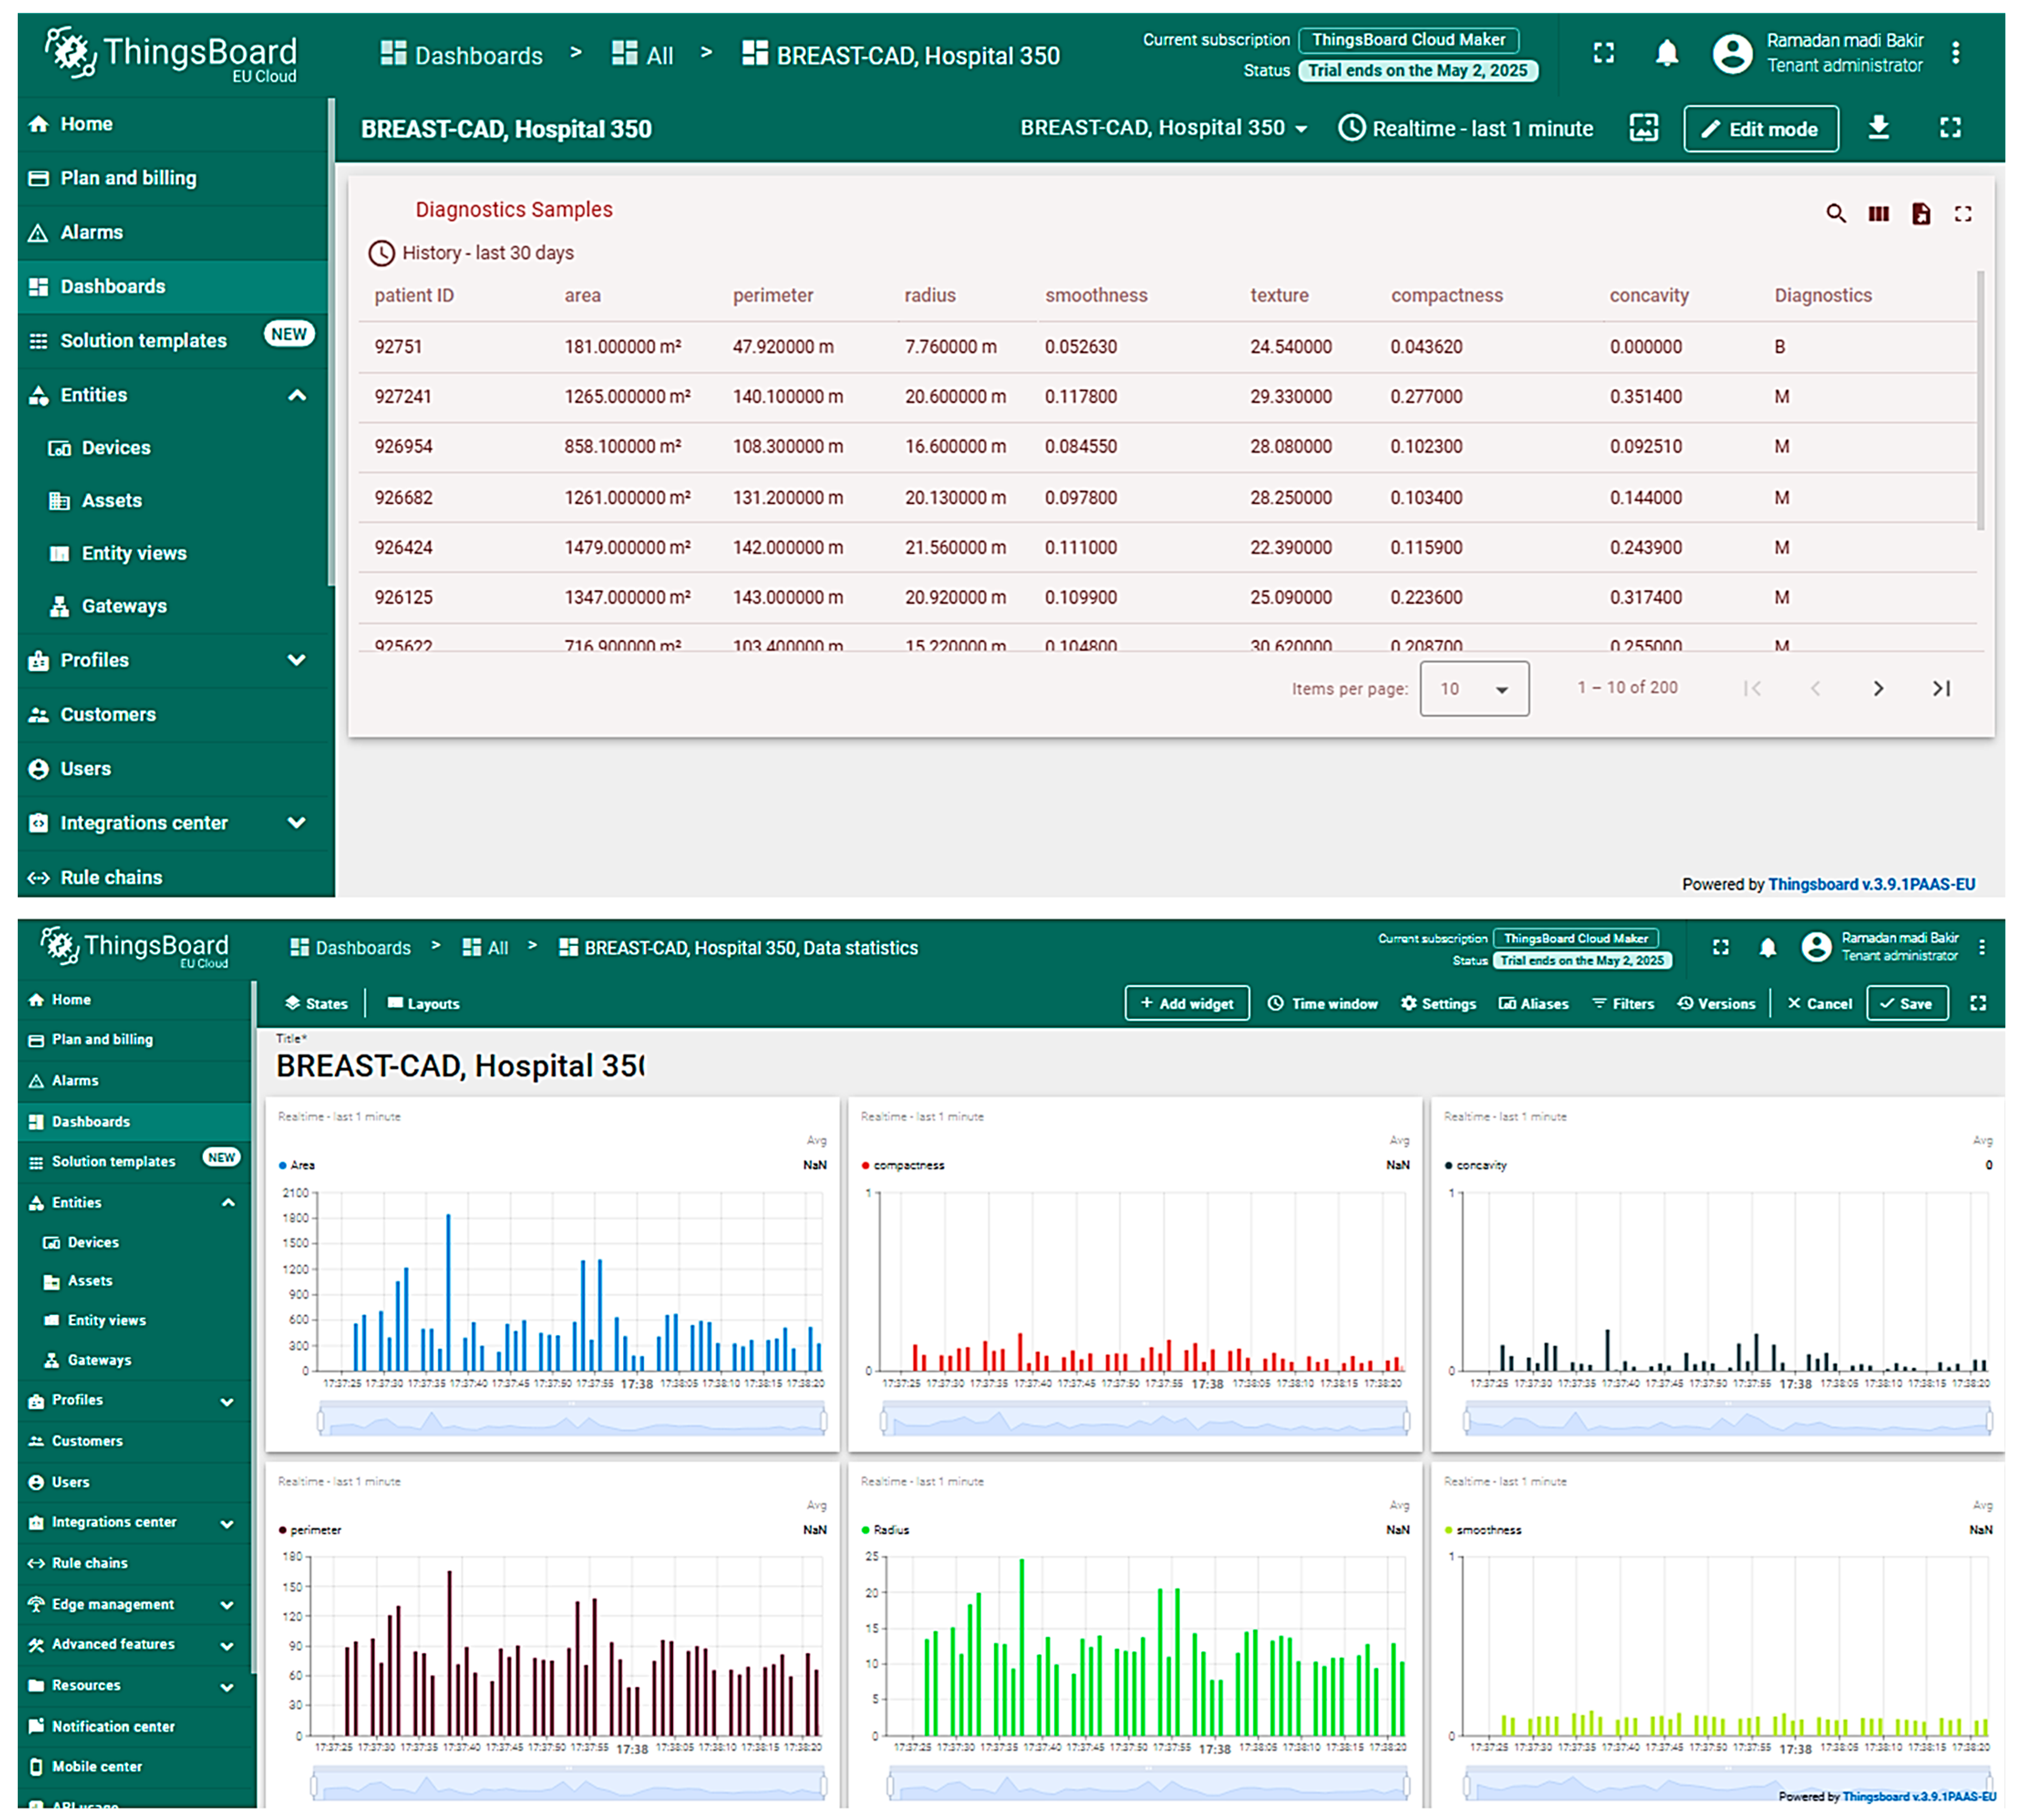Click Add widget button
This screenshot has width=2020, height=1820.
coord(1186,1003)
